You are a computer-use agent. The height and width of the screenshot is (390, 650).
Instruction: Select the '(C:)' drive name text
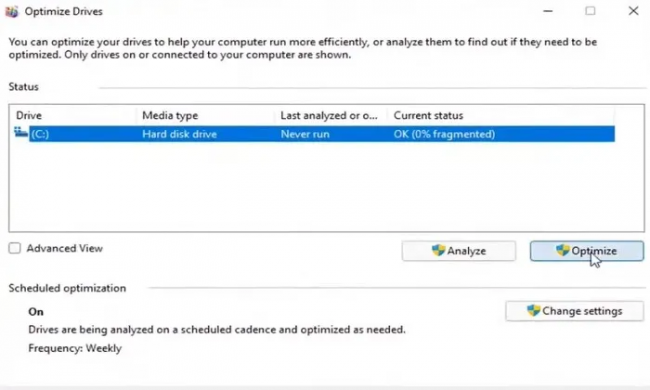(x=40, y=134)
